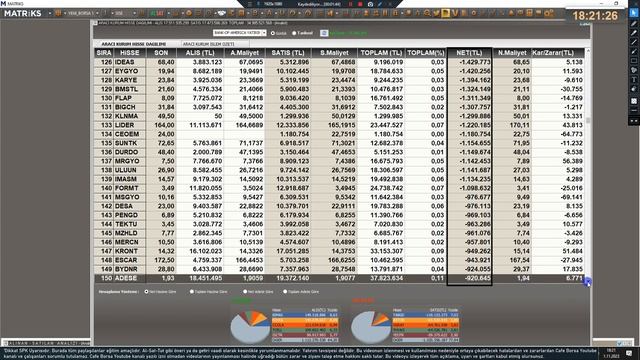Open the gears settings toolbar icon

coord(549,13)
